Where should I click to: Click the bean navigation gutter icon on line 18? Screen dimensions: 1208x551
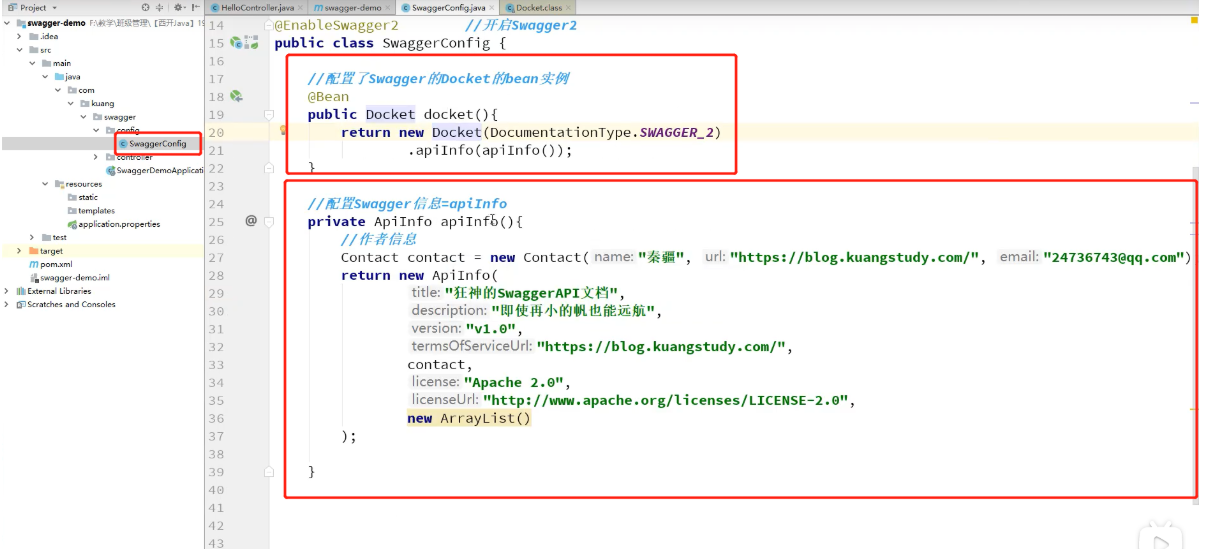pyautogui.click(x=237, y=97)
